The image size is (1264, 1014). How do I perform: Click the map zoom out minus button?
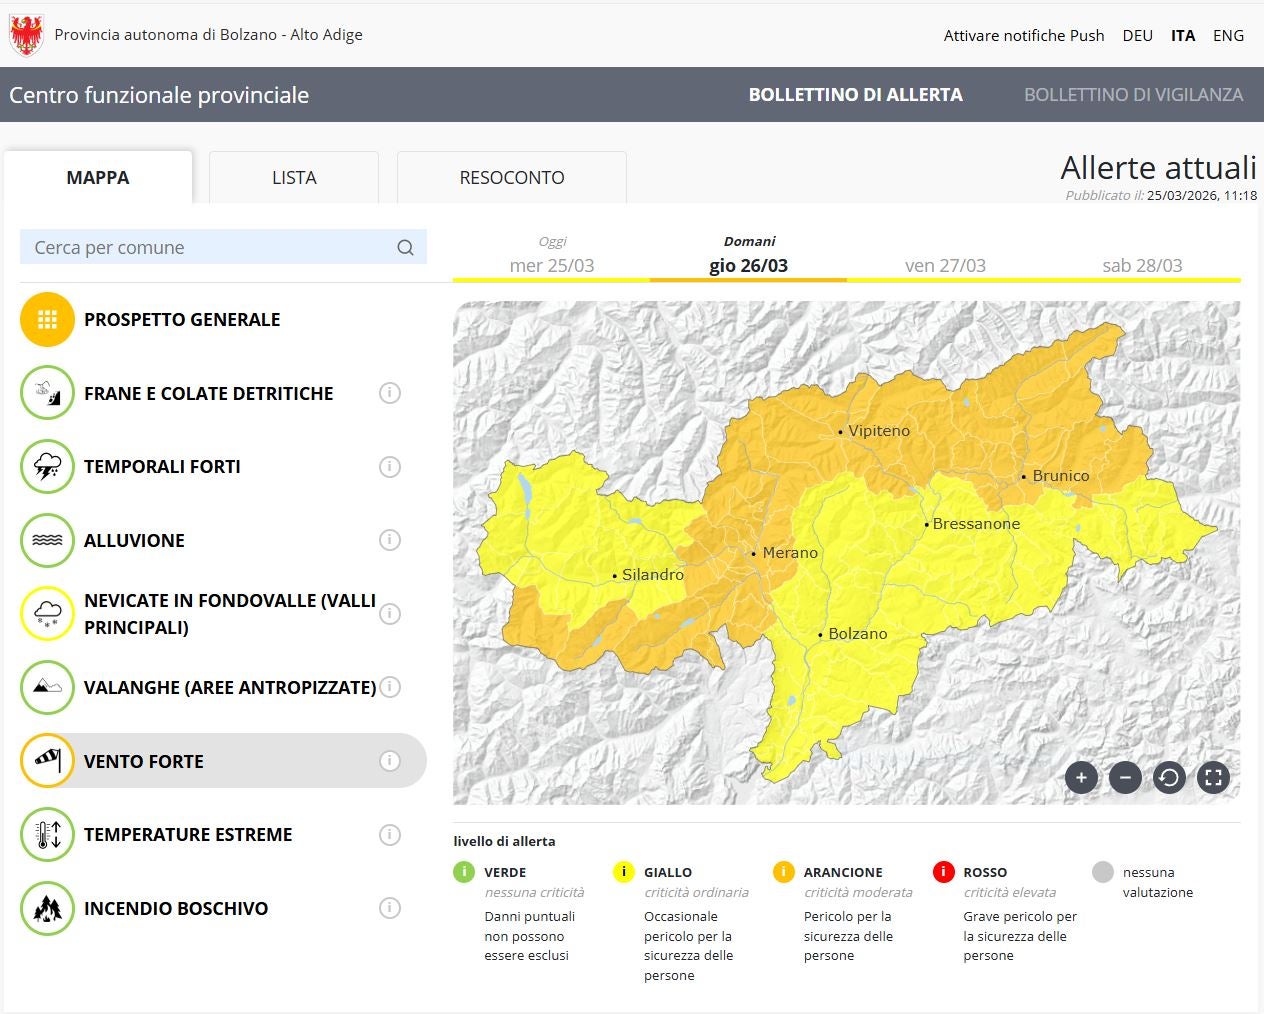coord(1125,777)
